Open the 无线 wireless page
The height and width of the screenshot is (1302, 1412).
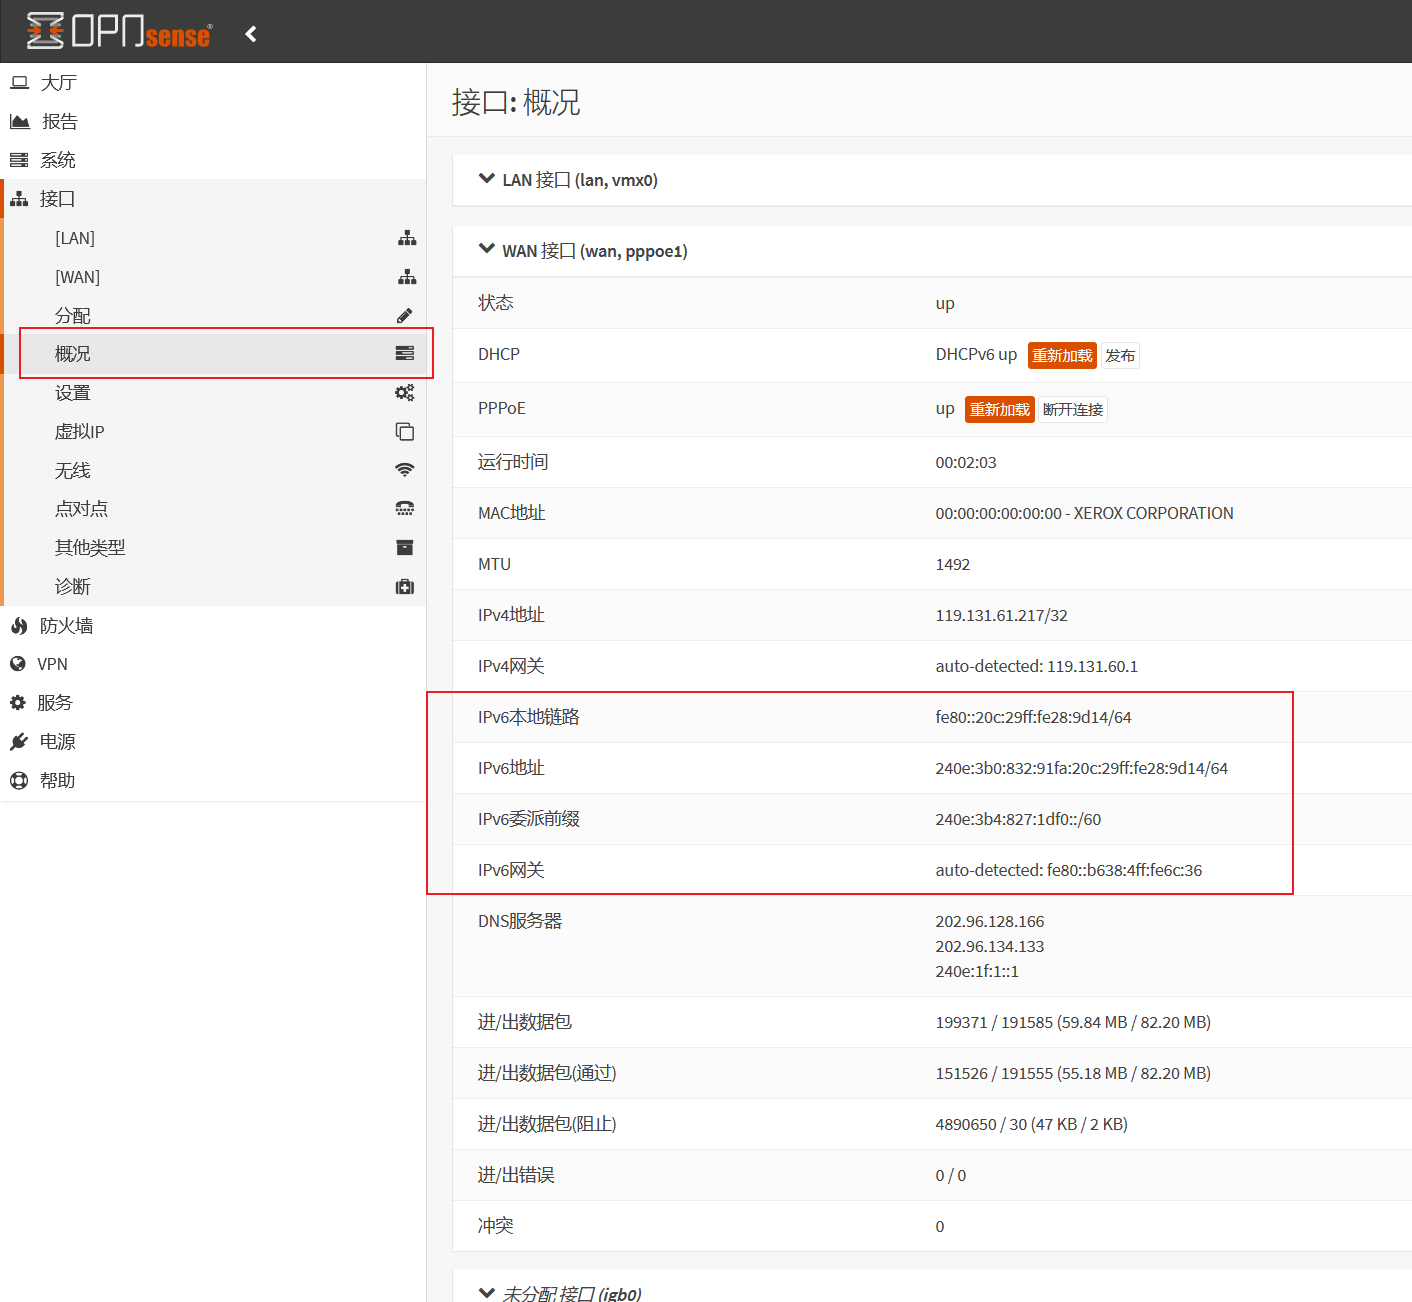tap(215, 470)
